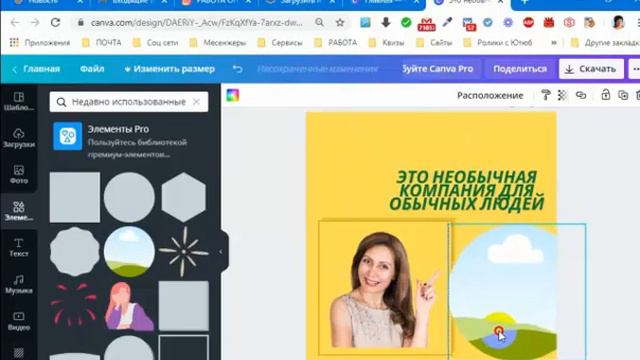Open Элементы Pro library banner
Viewport: 640px width, 360px height.
point(129,141)
